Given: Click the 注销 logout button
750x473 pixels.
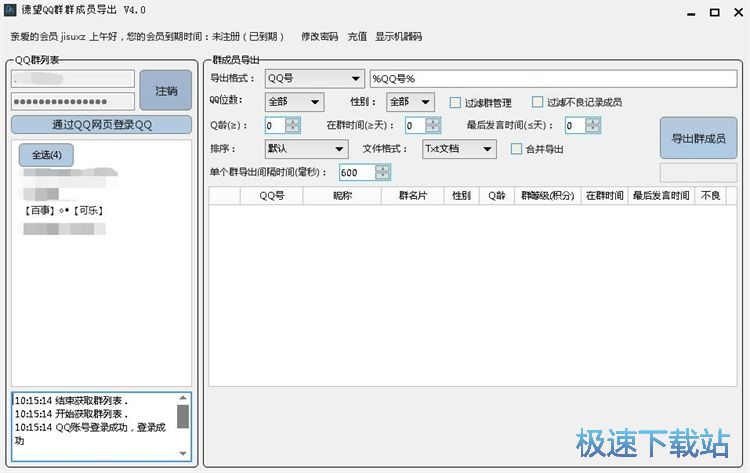Looking at the screenshot, I should tap(166, 90).
